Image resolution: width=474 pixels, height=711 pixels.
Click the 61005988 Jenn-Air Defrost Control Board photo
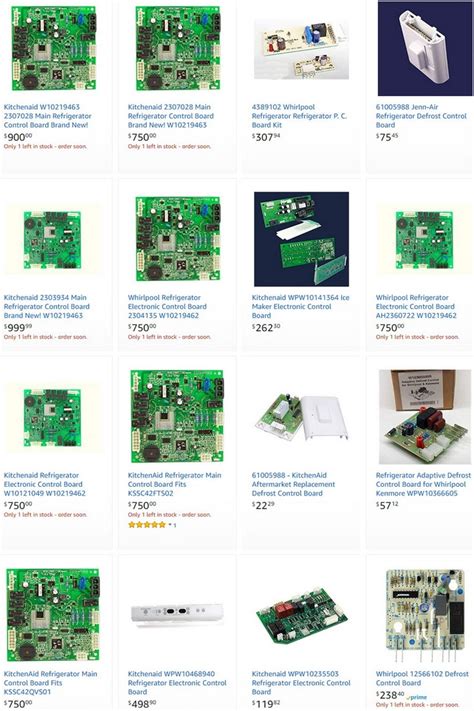pos(425,48)
